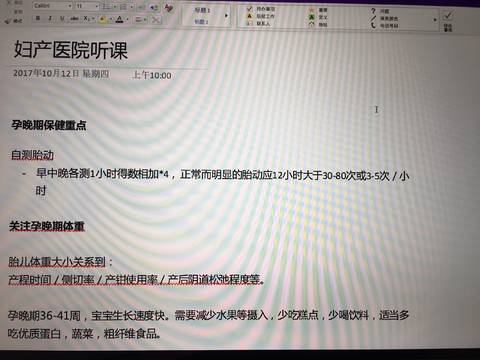Click the delete X icon
The width and height of the screenshot is (480, 360).
click(155, 20)
